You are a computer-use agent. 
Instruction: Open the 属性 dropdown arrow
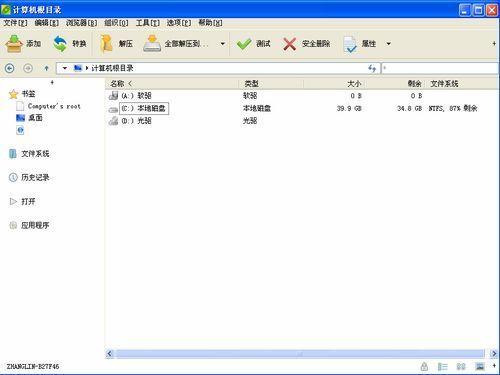click(388, 44)
